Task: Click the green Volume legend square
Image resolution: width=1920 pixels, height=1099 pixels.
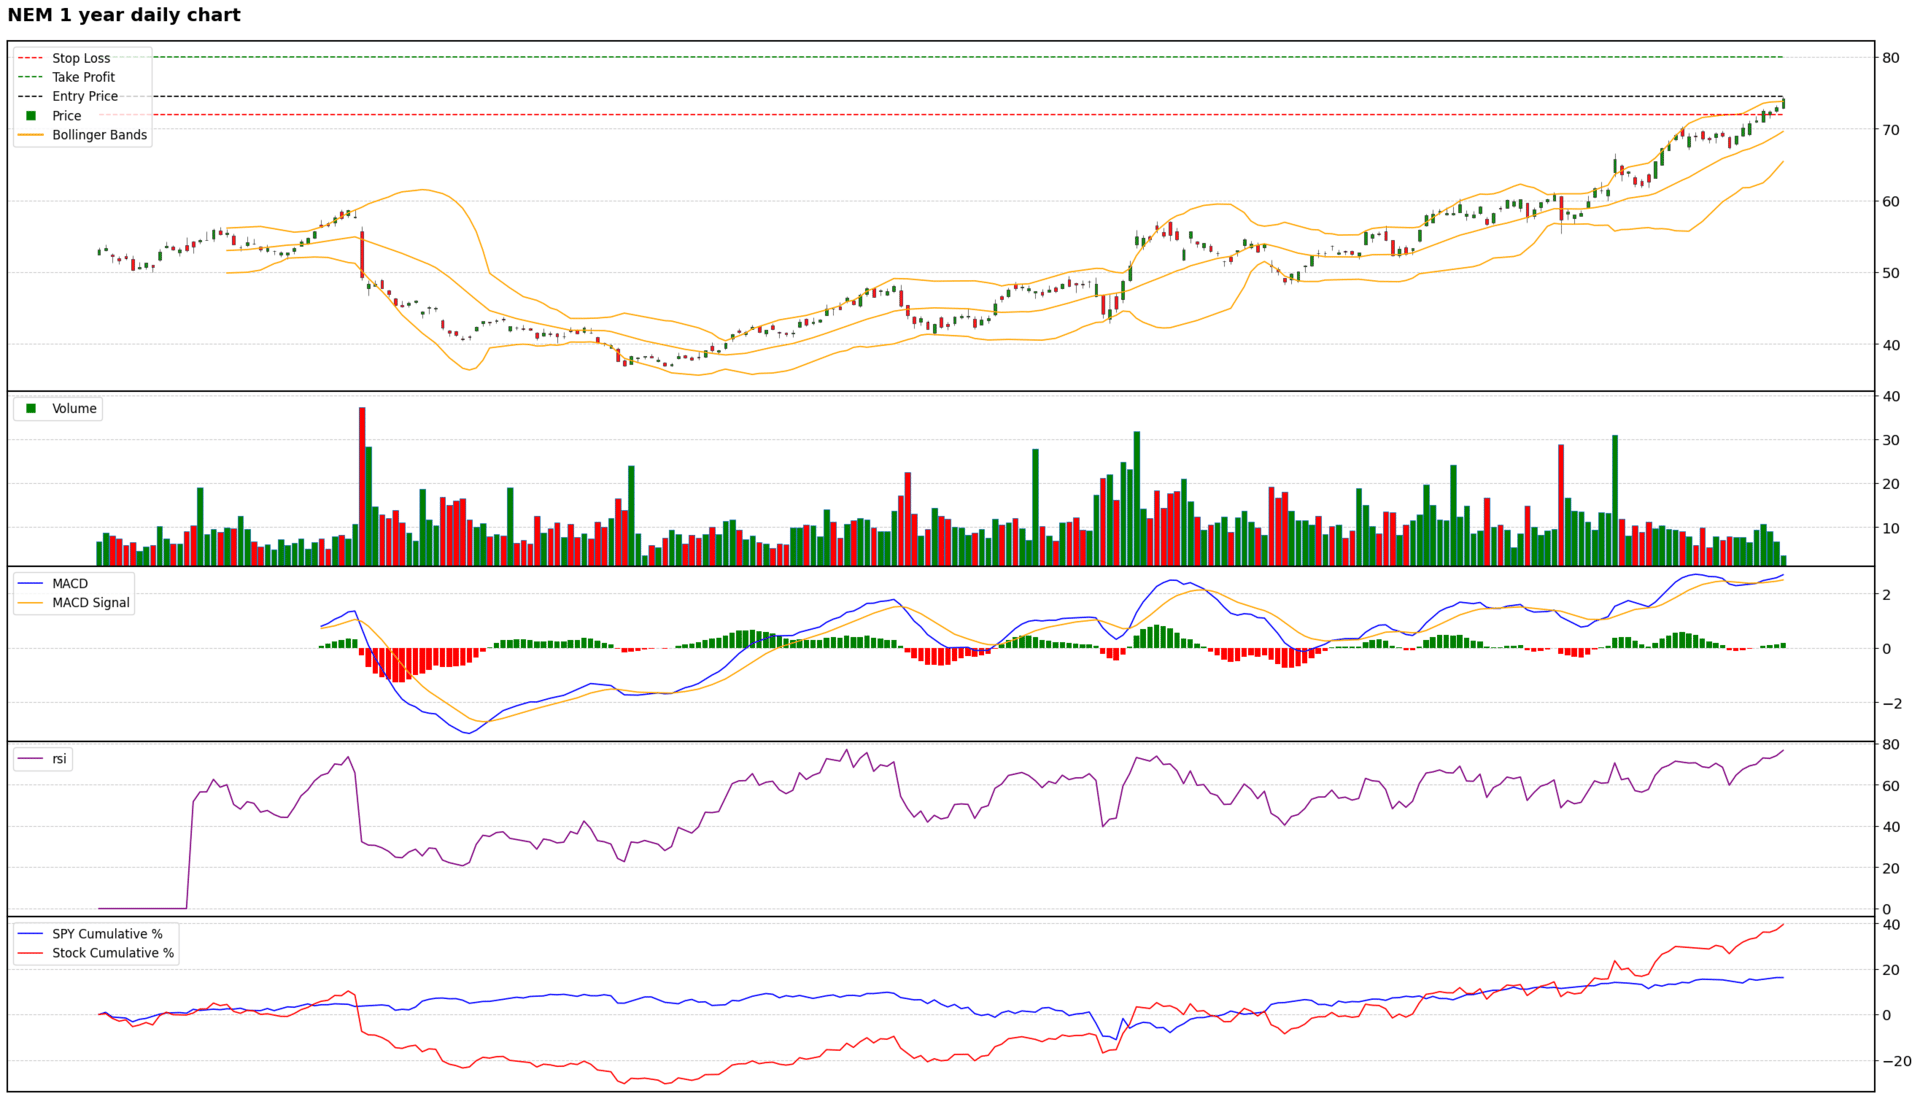Action: [31, 409]
